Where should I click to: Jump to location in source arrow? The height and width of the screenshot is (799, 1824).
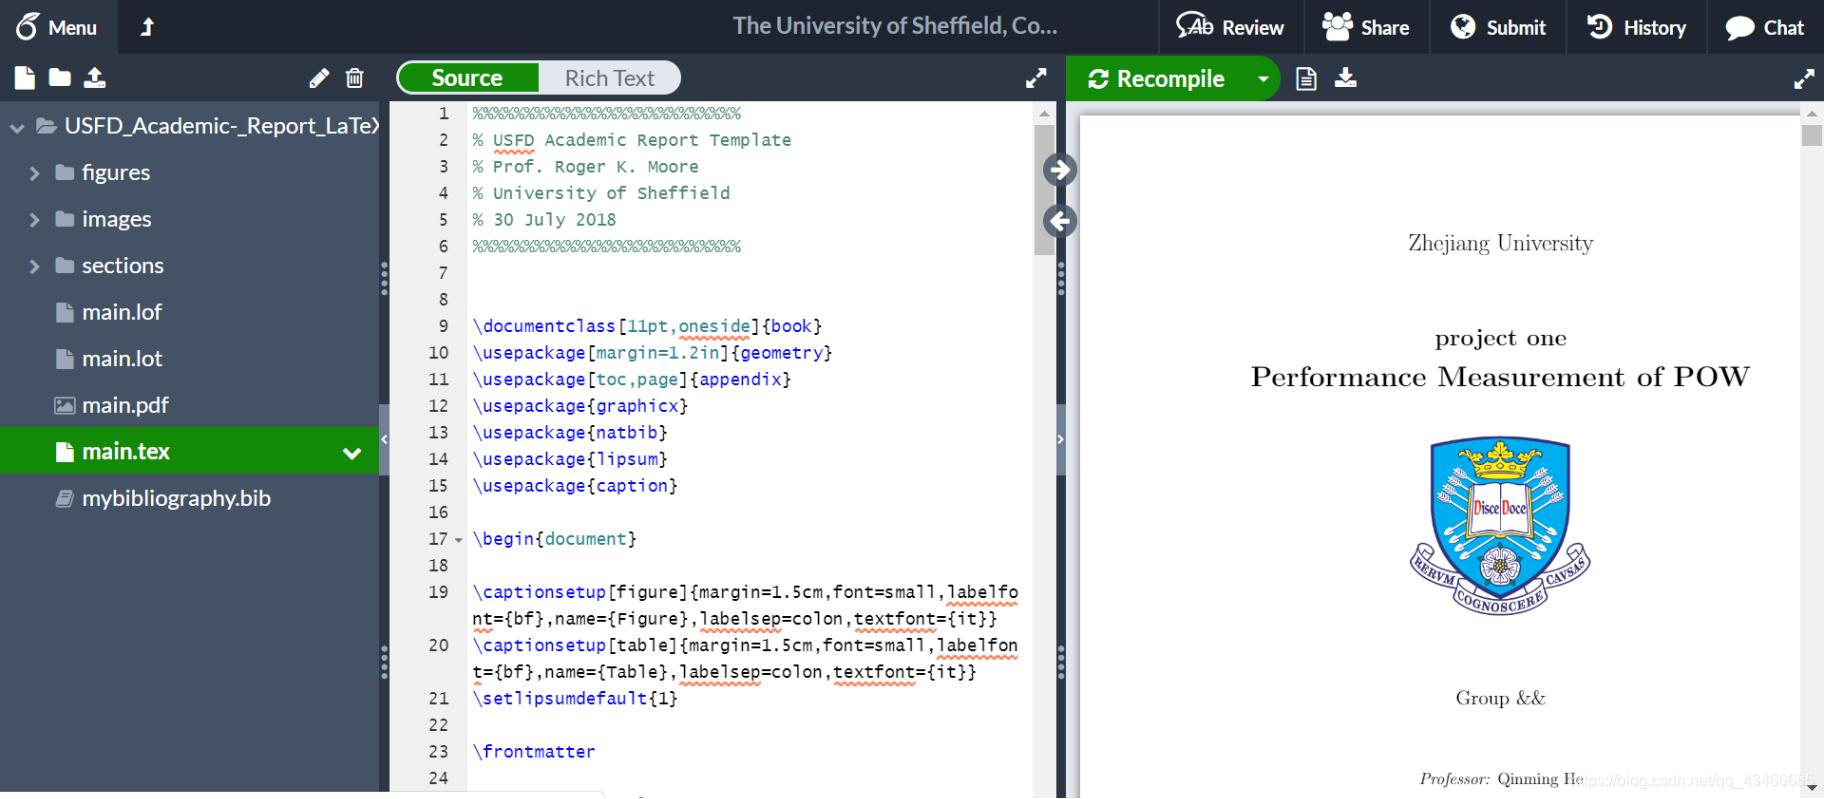coord(1060,221)
